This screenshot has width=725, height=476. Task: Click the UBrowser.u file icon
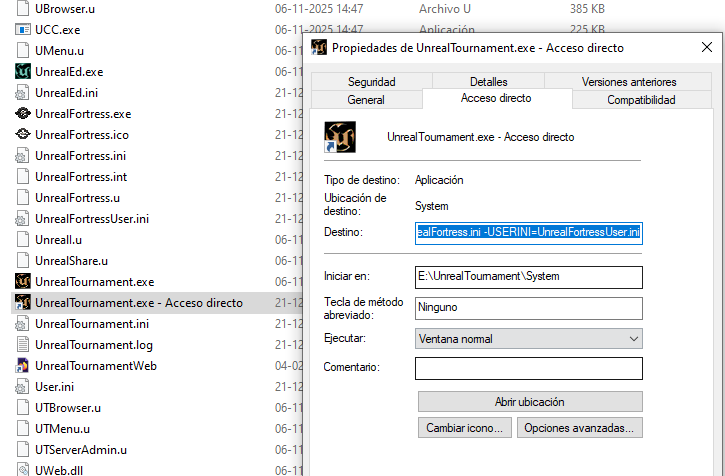[x=23, y=8]
